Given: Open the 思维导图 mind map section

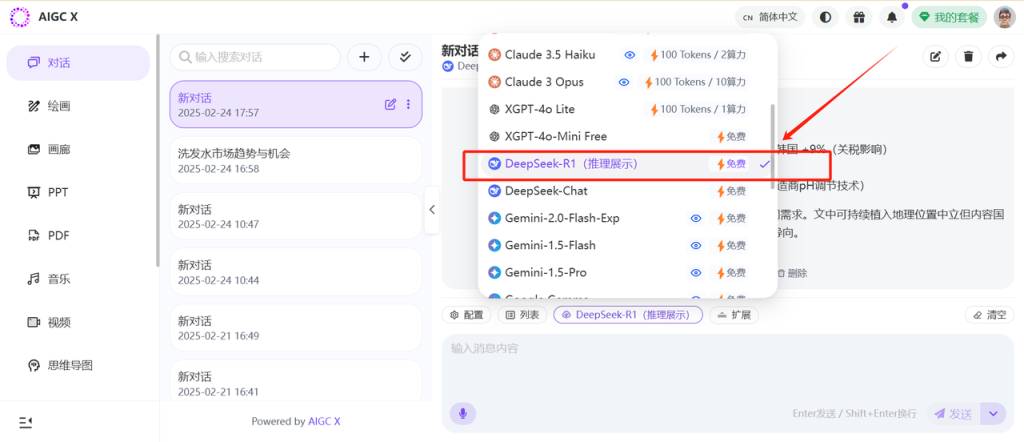Looking at the screenshot, I should 78,365.
